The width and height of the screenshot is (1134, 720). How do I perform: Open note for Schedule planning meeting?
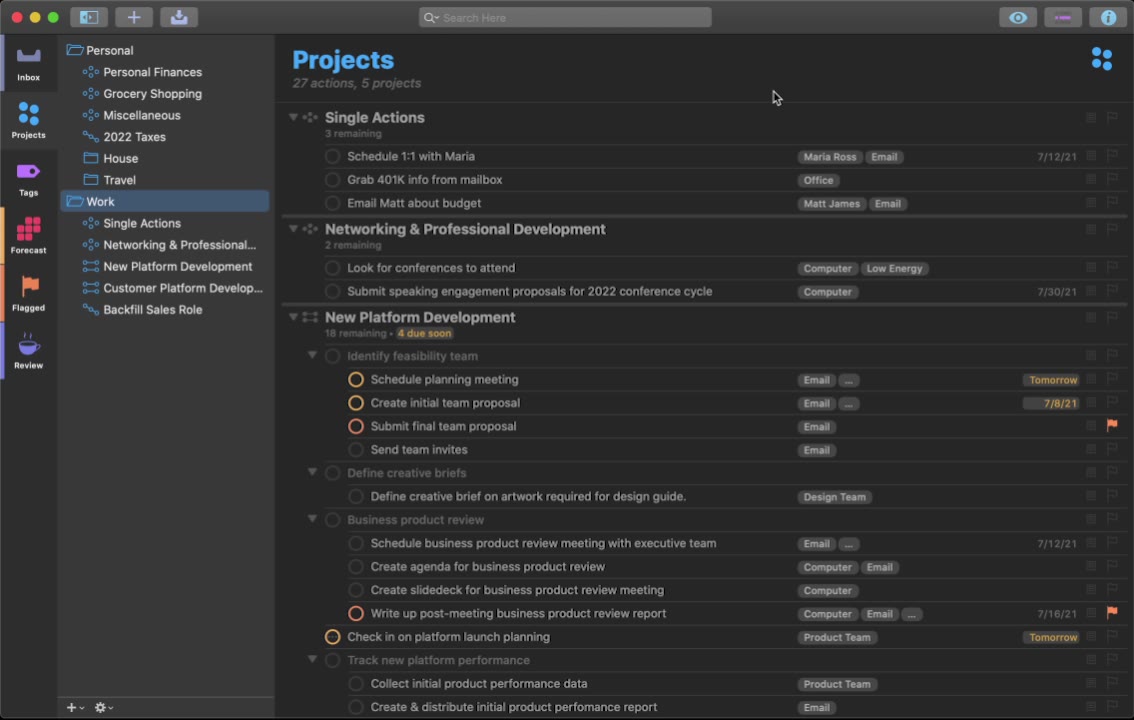click(x=1091, y=379)
